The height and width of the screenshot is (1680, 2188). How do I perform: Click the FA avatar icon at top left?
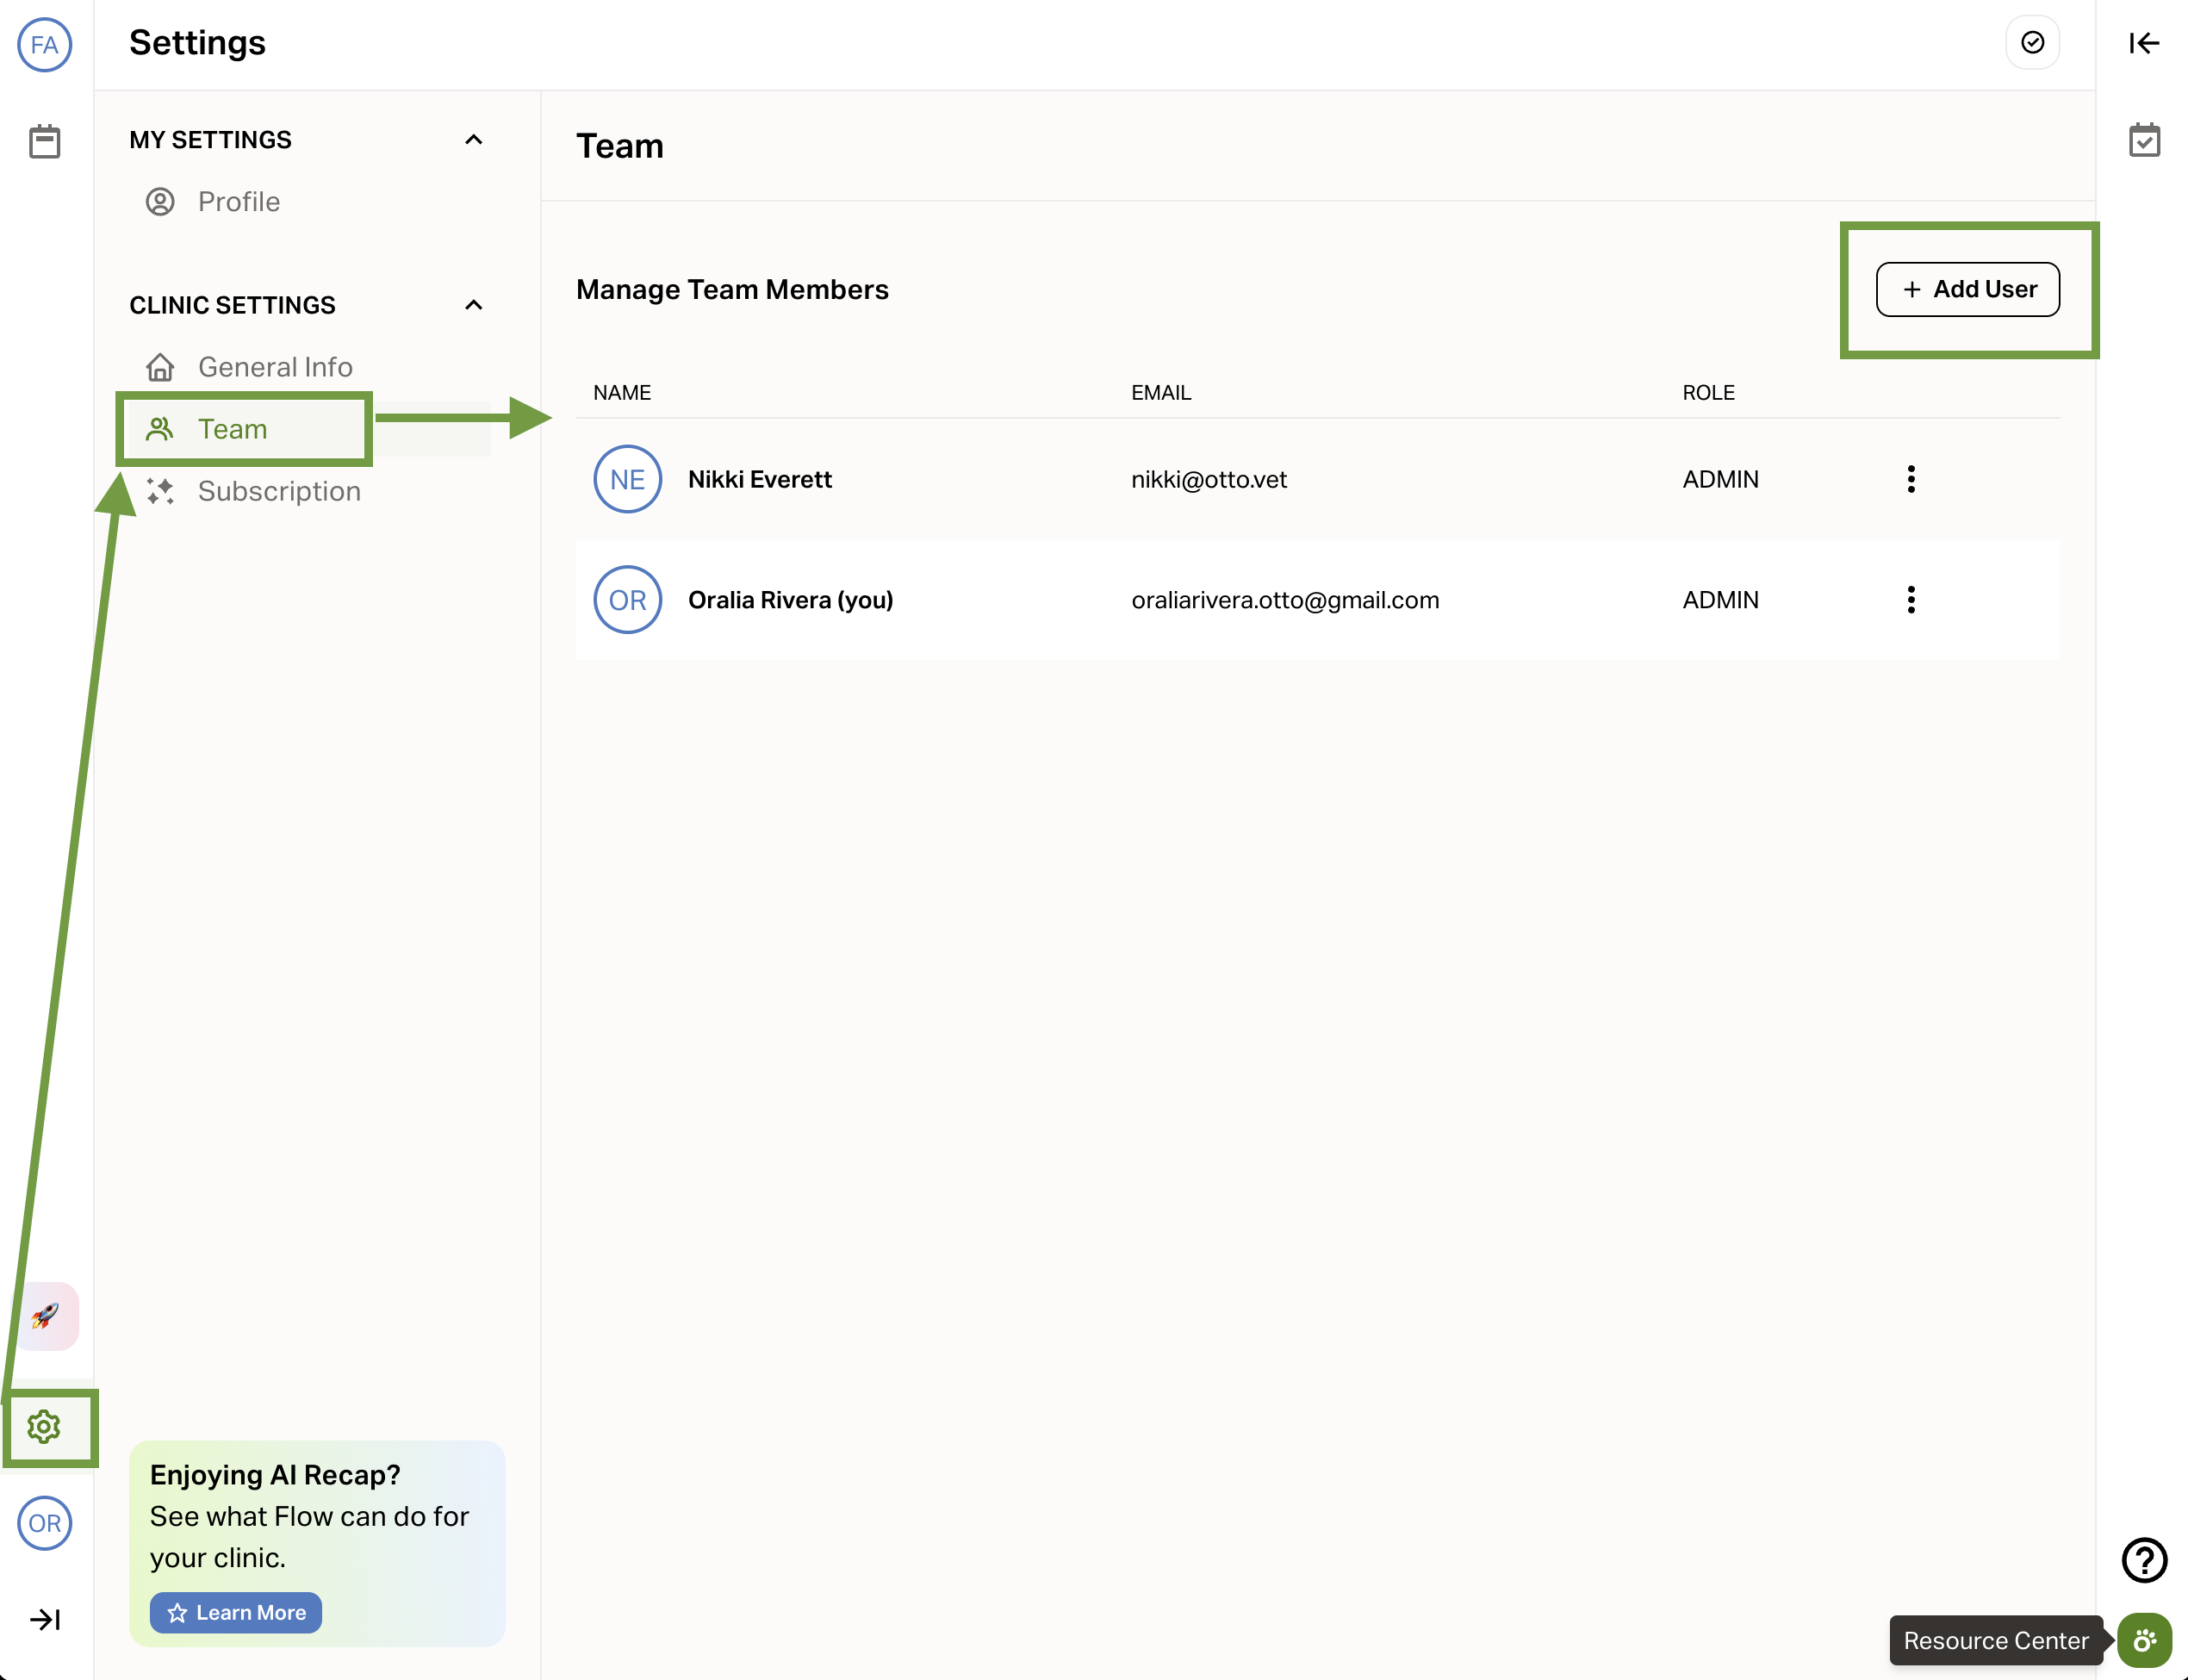[x=44, y=45]
